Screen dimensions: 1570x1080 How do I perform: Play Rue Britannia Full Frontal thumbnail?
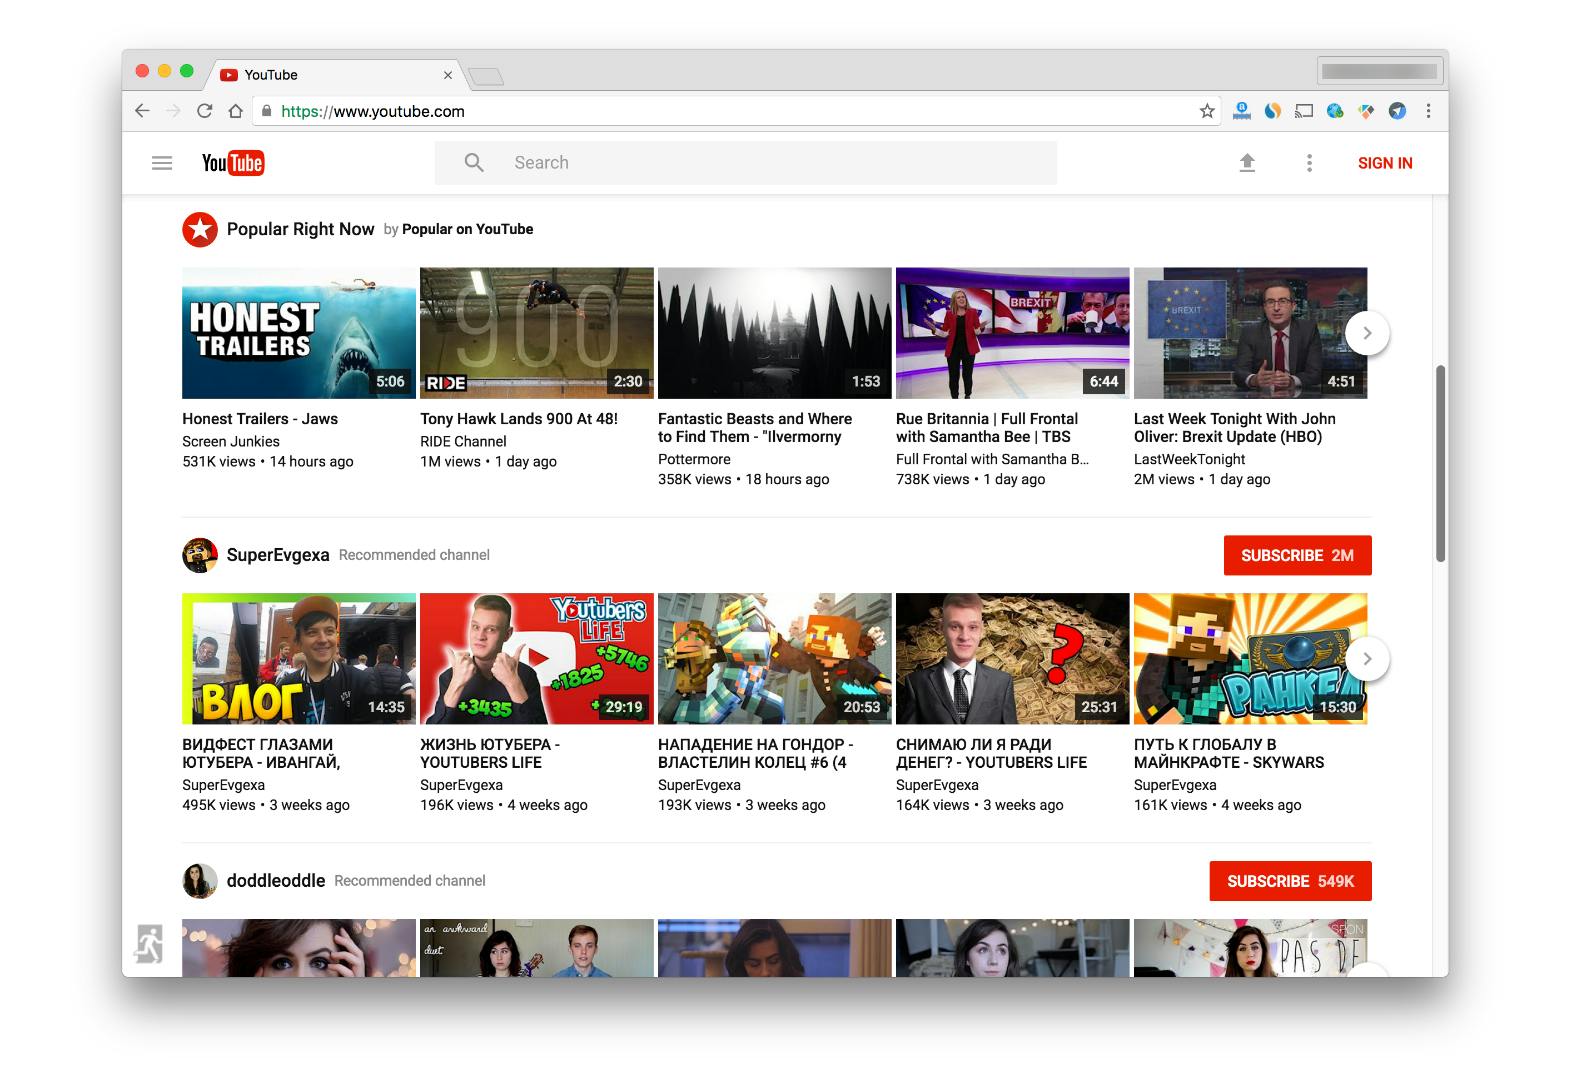coord(1013,333)
